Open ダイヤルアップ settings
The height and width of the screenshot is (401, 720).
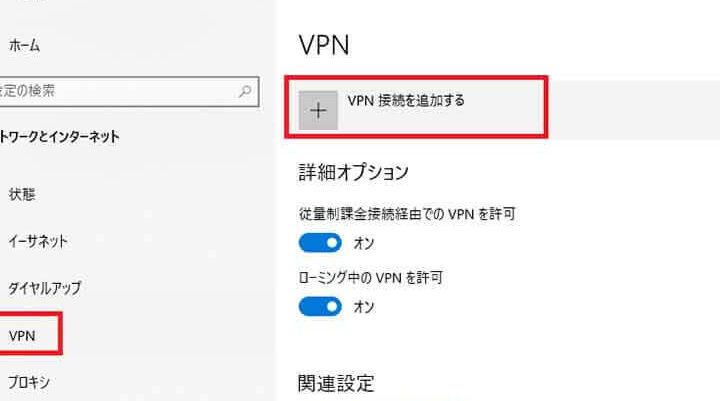pyautogui.click(x=45, y=288)
